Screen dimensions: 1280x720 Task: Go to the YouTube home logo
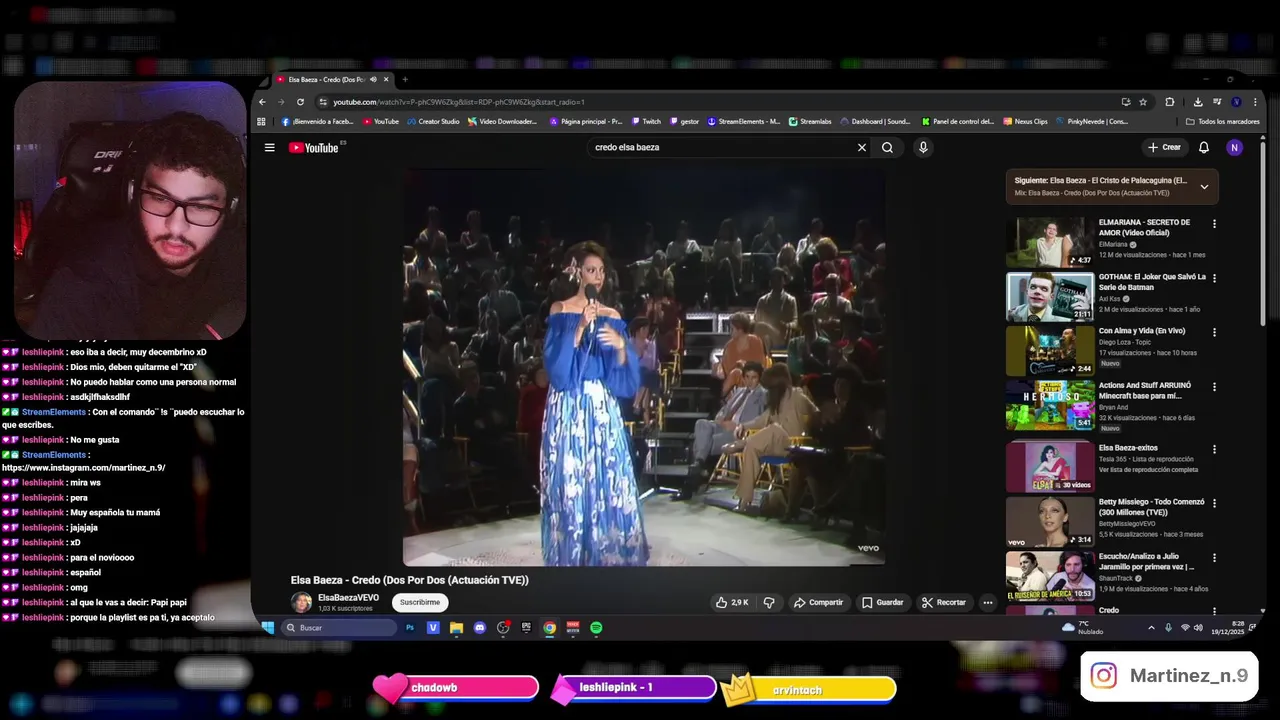point(314,147)
